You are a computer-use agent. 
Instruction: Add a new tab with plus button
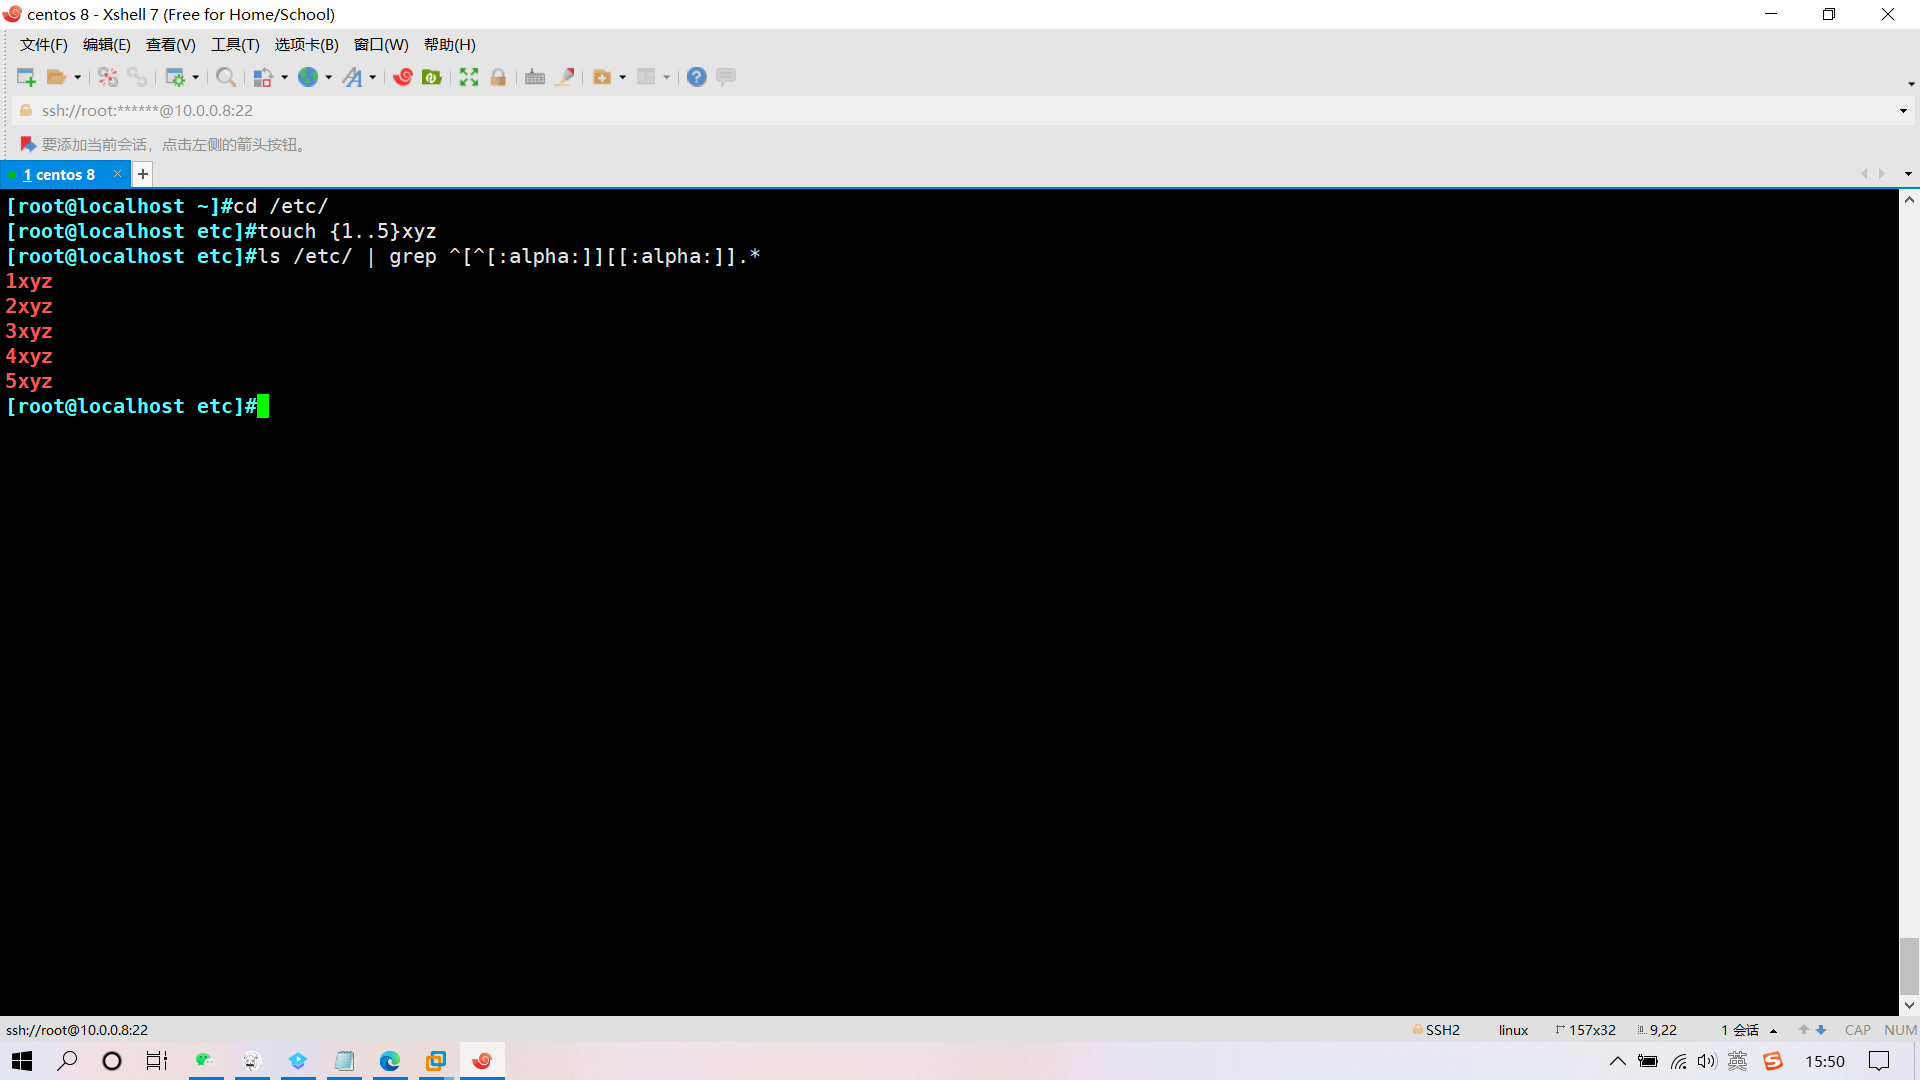point(143,174)
